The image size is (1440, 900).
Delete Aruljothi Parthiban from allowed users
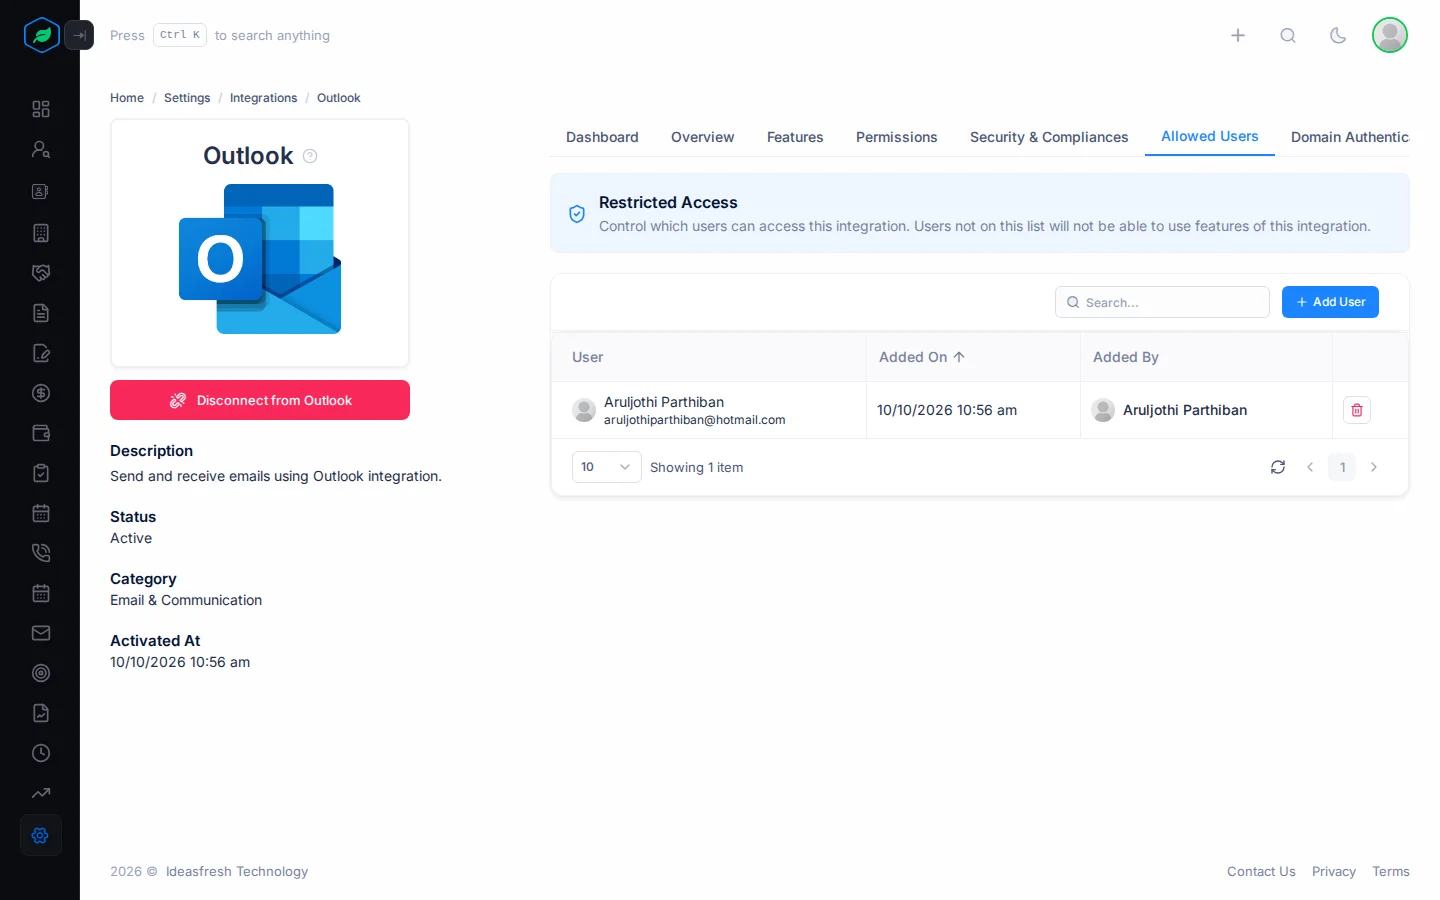coord(1357,410)
